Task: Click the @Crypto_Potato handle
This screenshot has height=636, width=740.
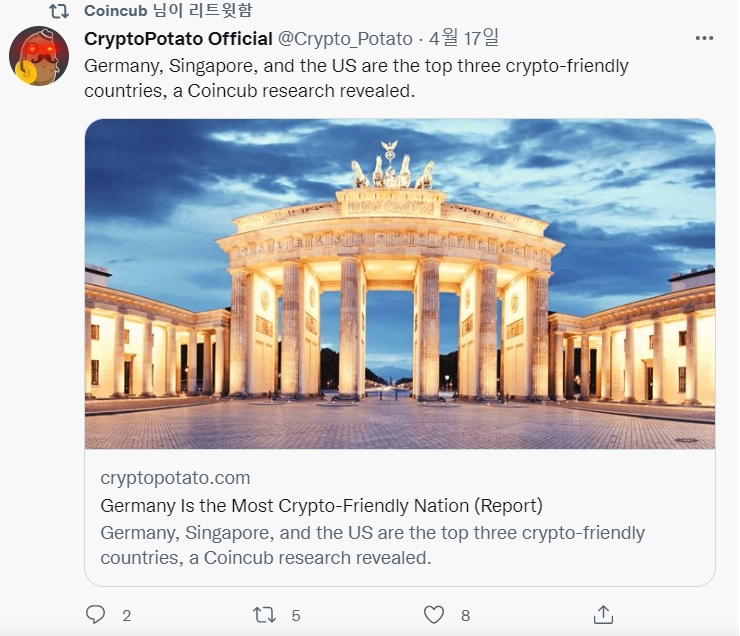Action: pos(345,39)
